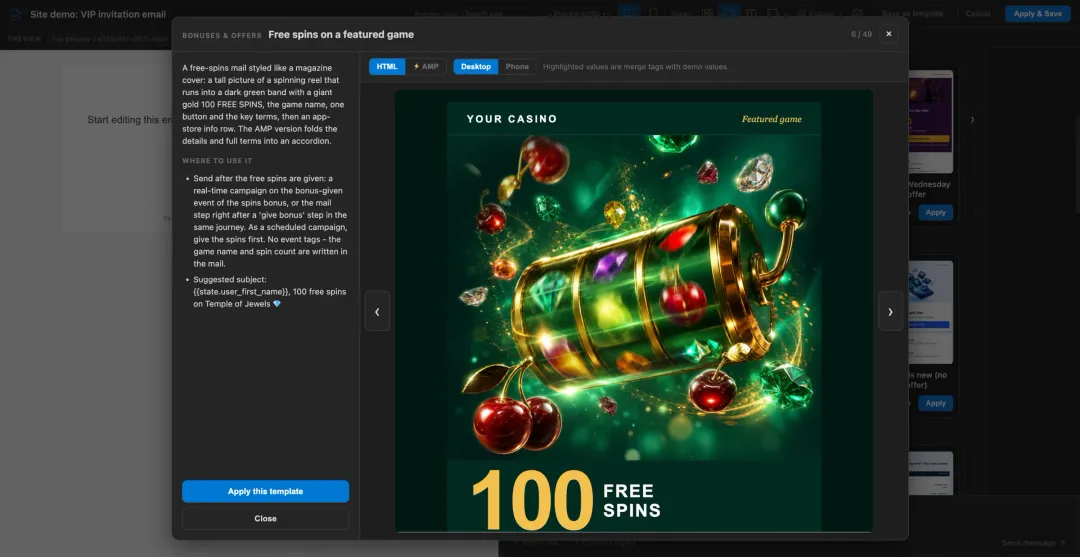The width and height of the screenshot is (1080, 557).
Task: Apply the new (no offer) template in background
Action: pyautogui.click(x=935, y=403)
